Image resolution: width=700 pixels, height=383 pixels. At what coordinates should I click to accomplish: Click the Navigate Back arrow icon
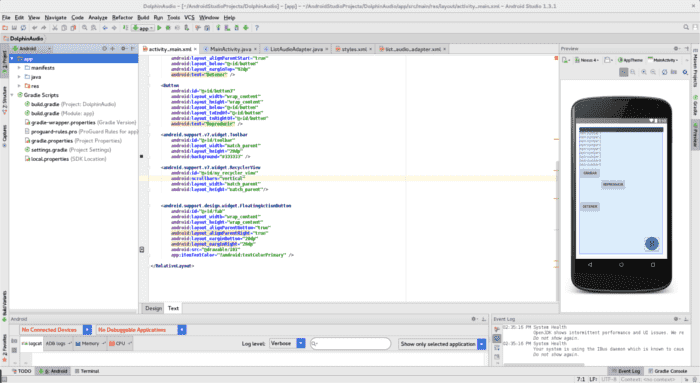click(105, 28)
